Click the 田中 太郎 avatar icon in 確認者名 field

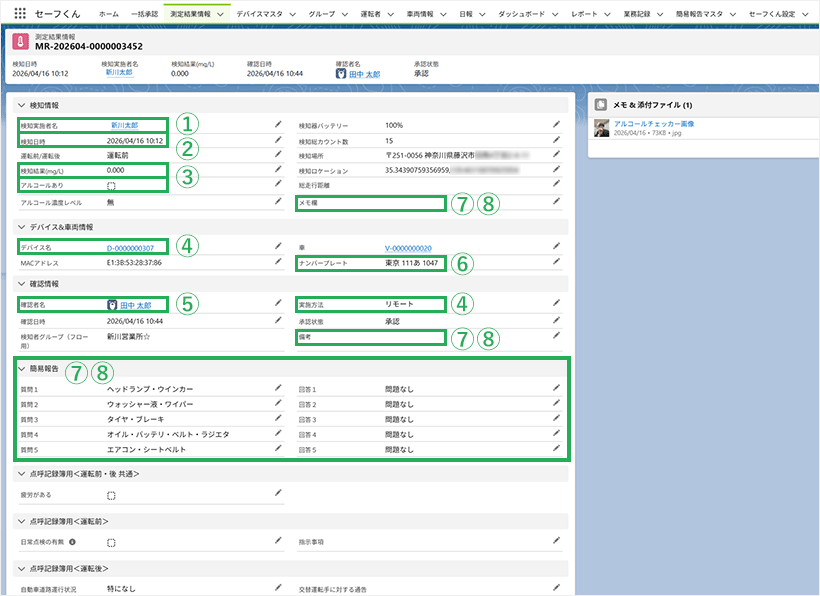tap(112, 305)
